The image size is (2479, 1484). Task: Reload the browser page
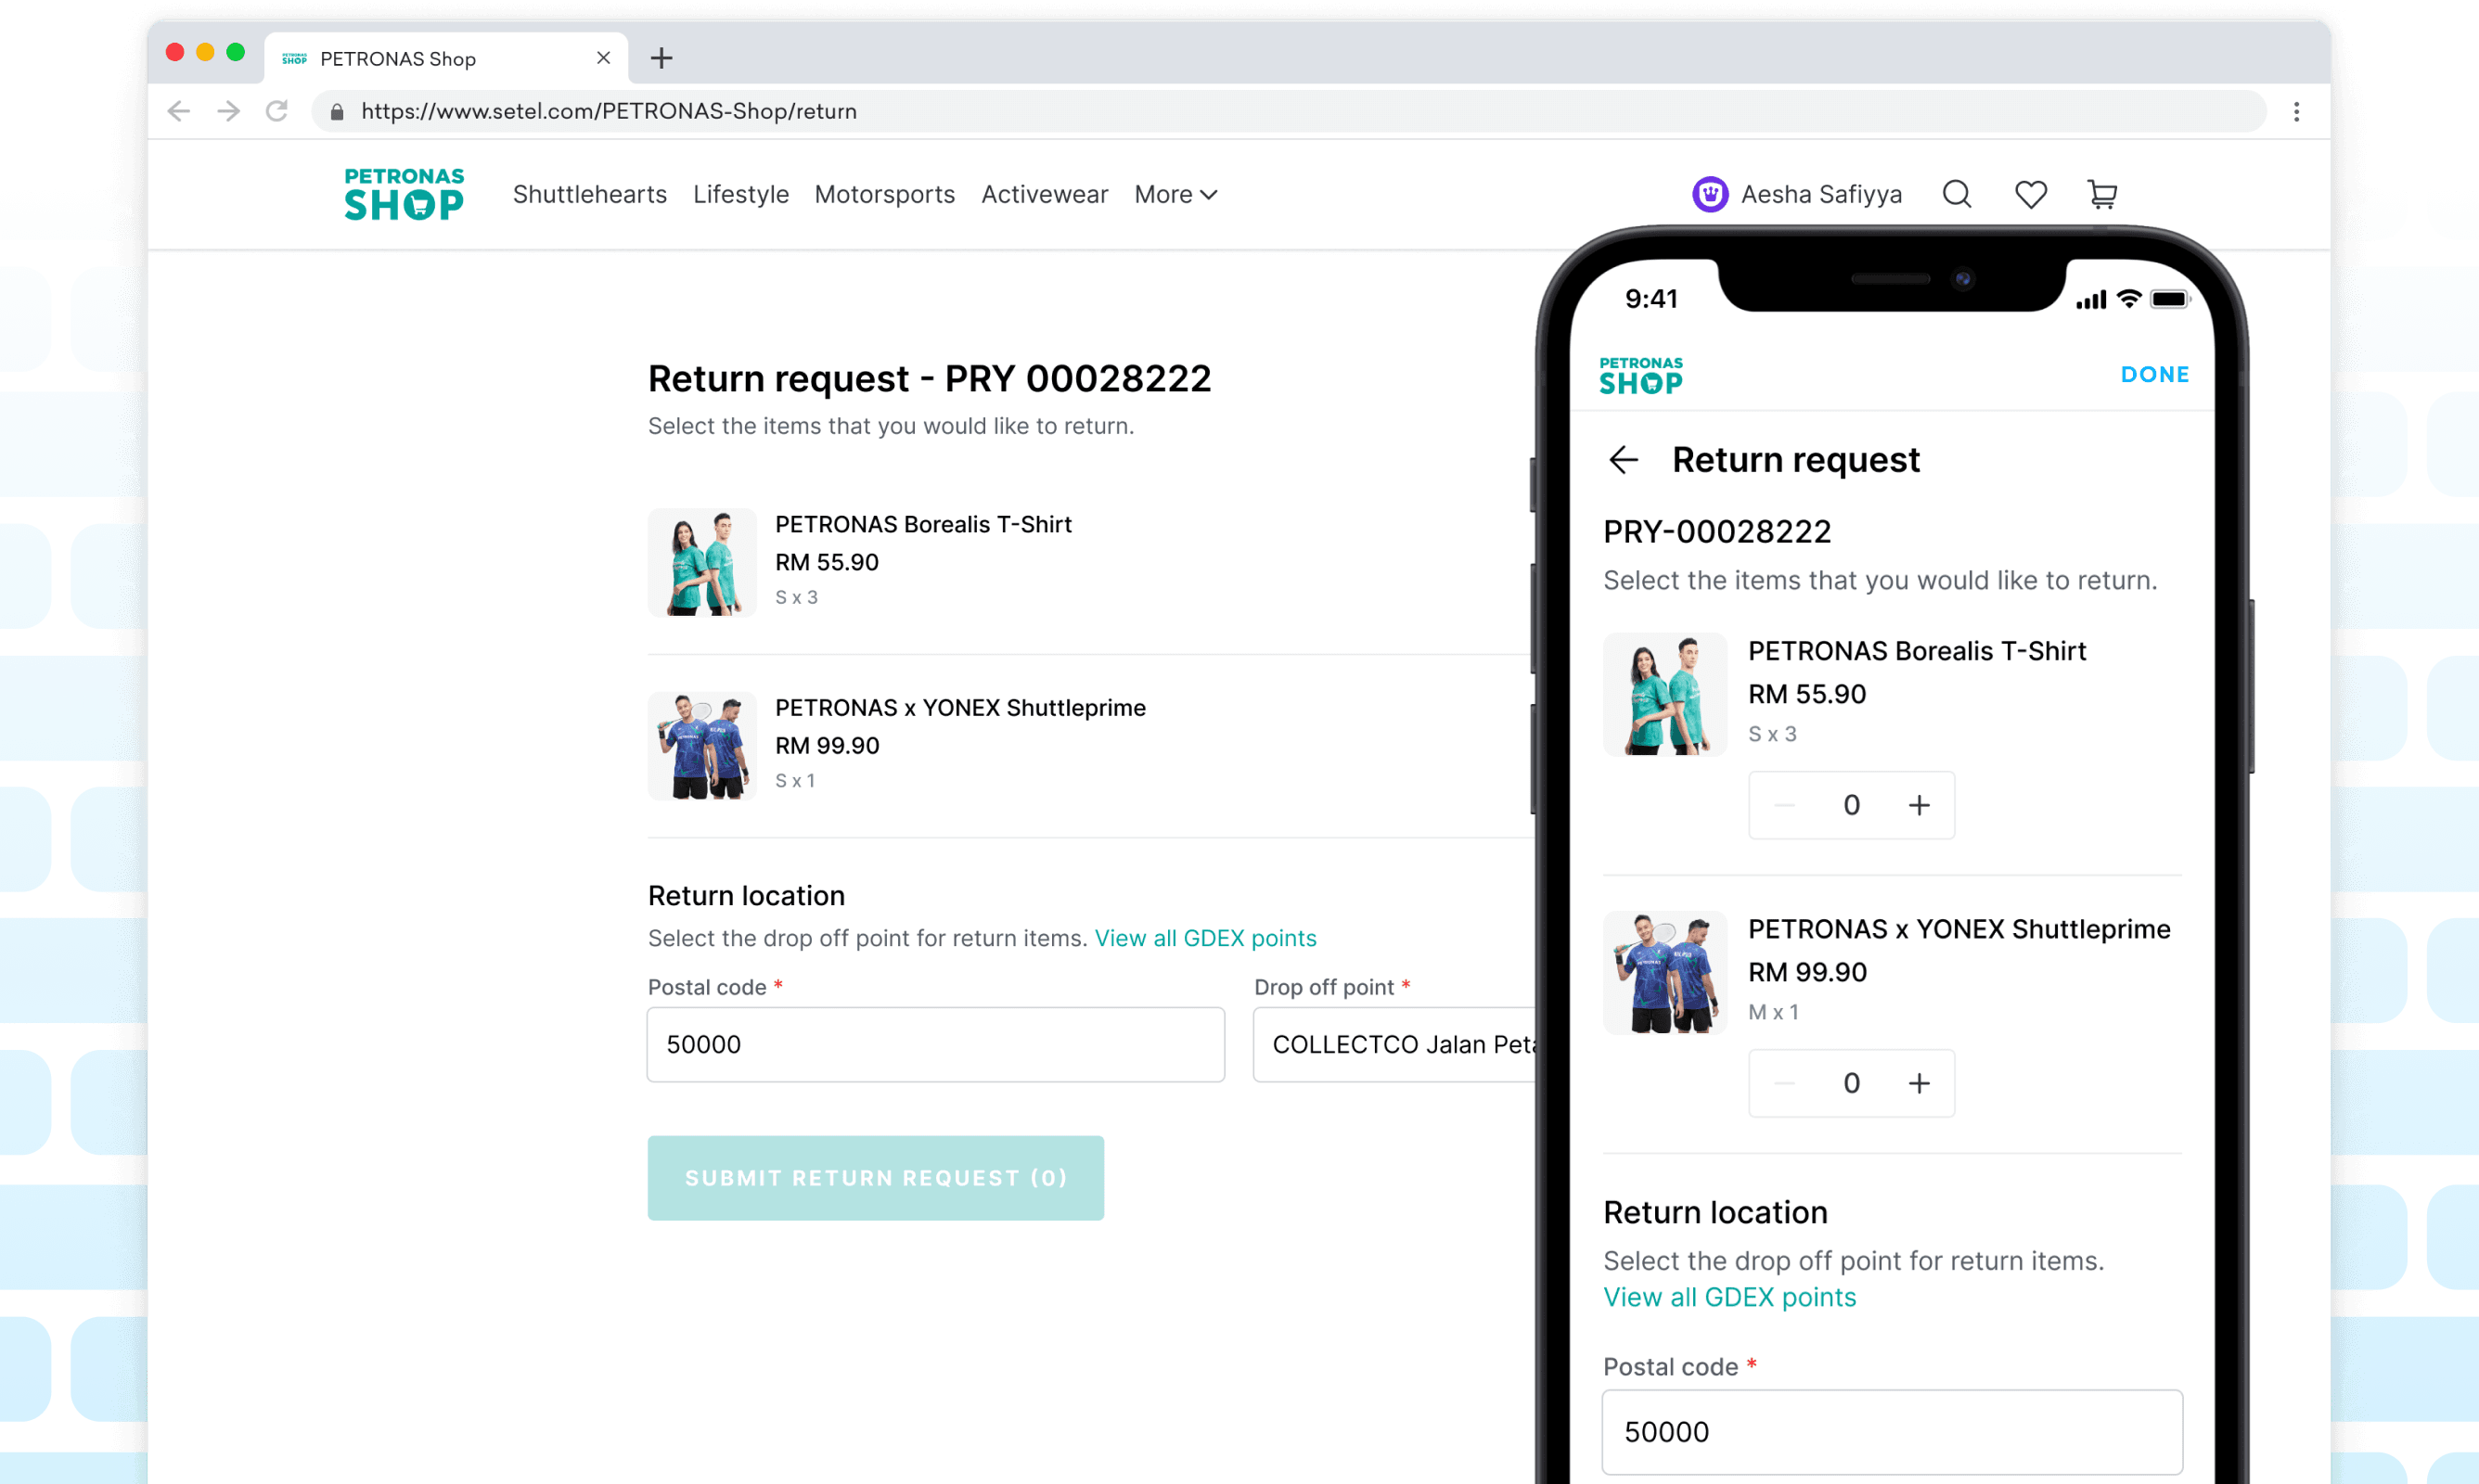[x=277, y=111]
